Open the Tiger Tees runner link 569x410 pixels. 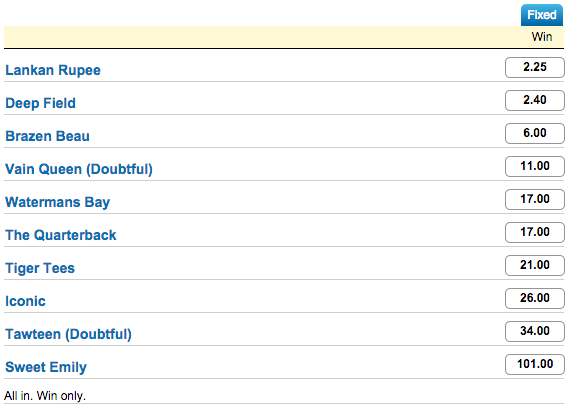[40, 268]
